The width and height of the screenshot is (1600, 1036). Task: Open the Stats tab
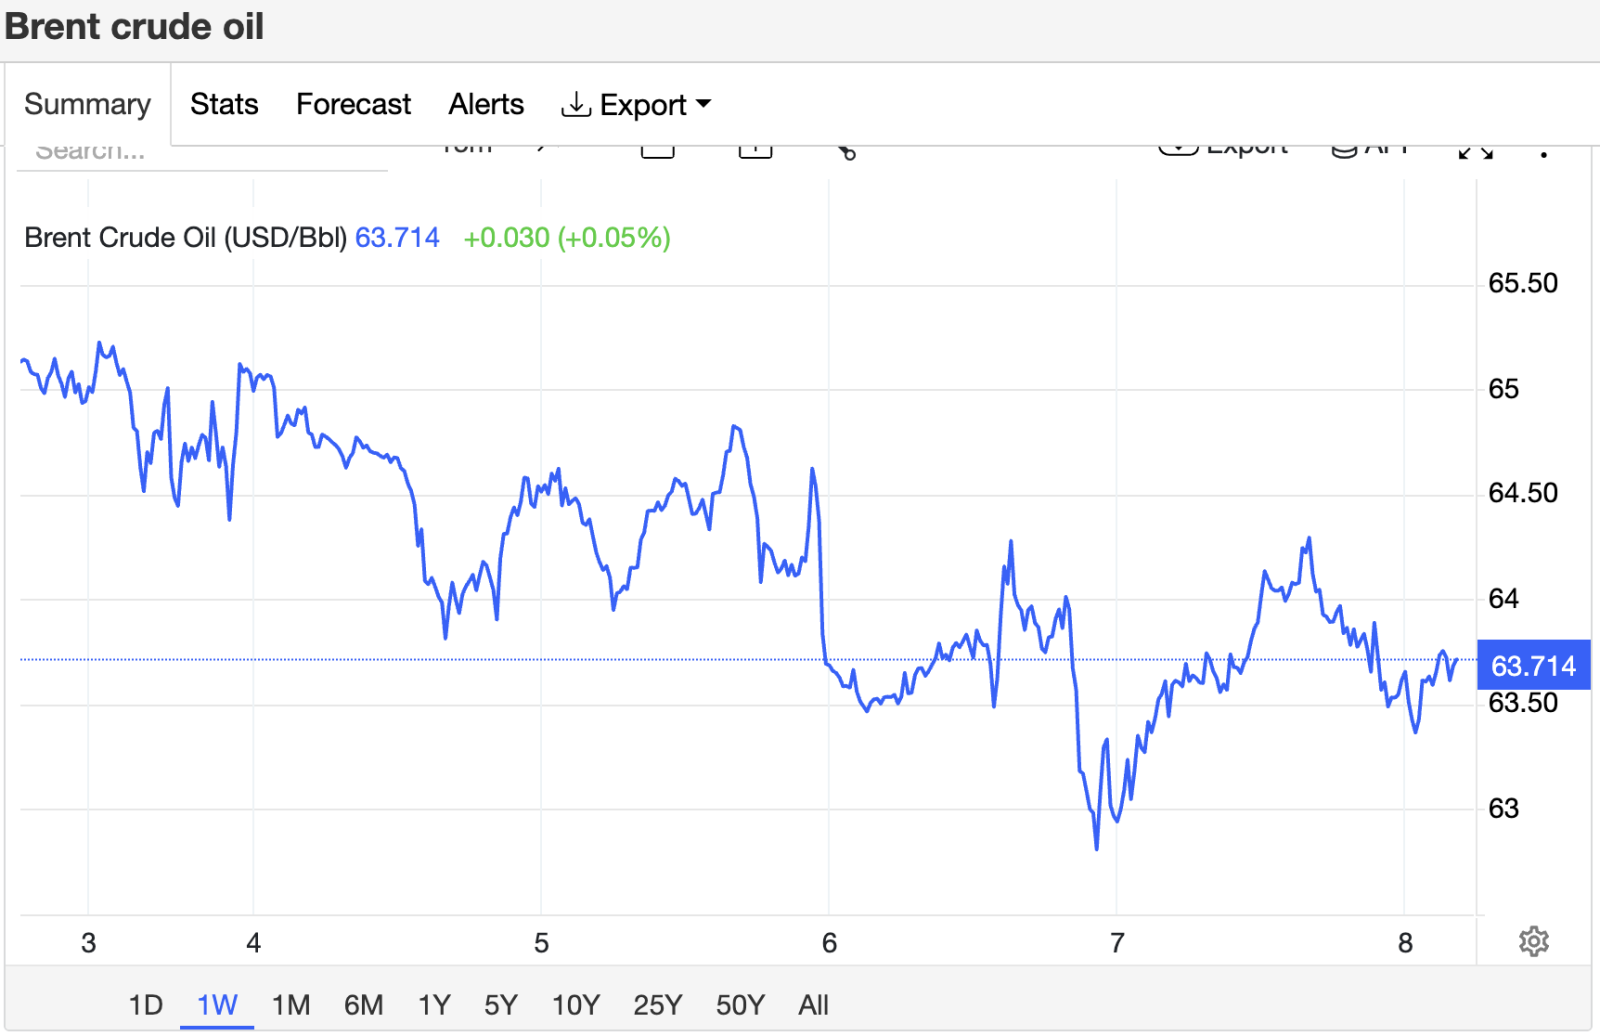[224, 104]
